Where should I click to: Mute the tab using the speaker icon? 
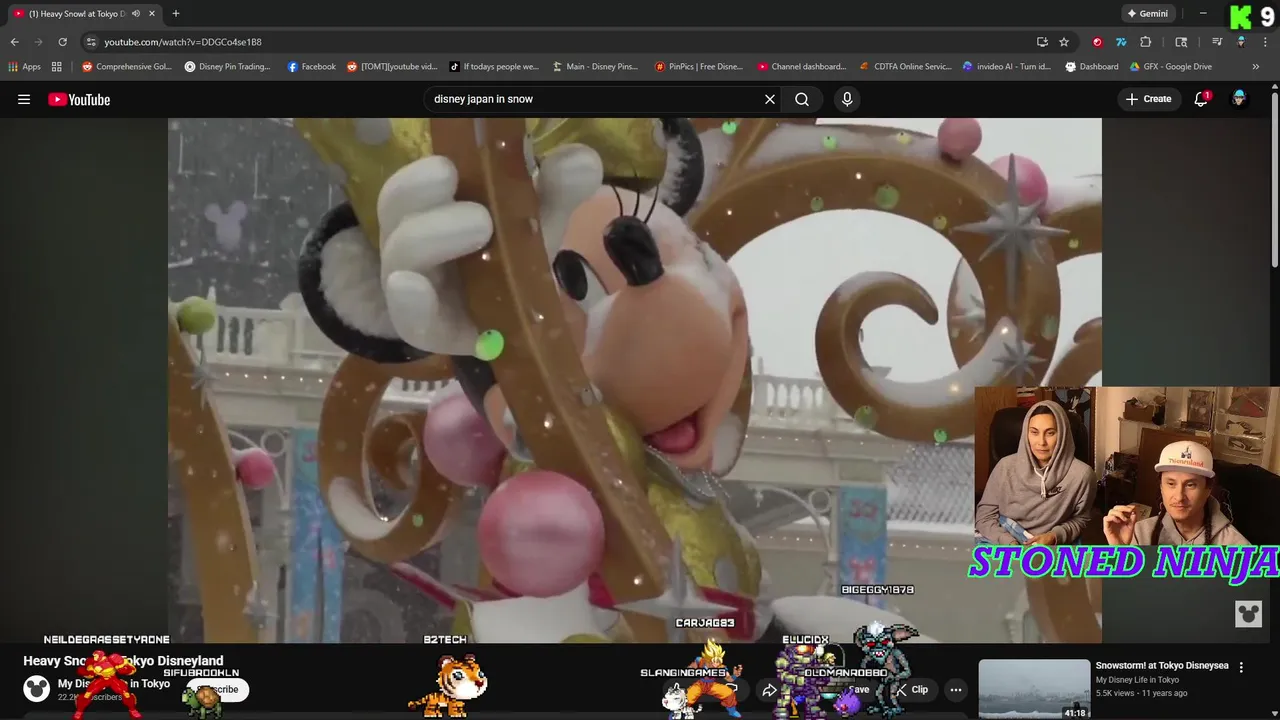pyautogui.click(x=135, y=14)
